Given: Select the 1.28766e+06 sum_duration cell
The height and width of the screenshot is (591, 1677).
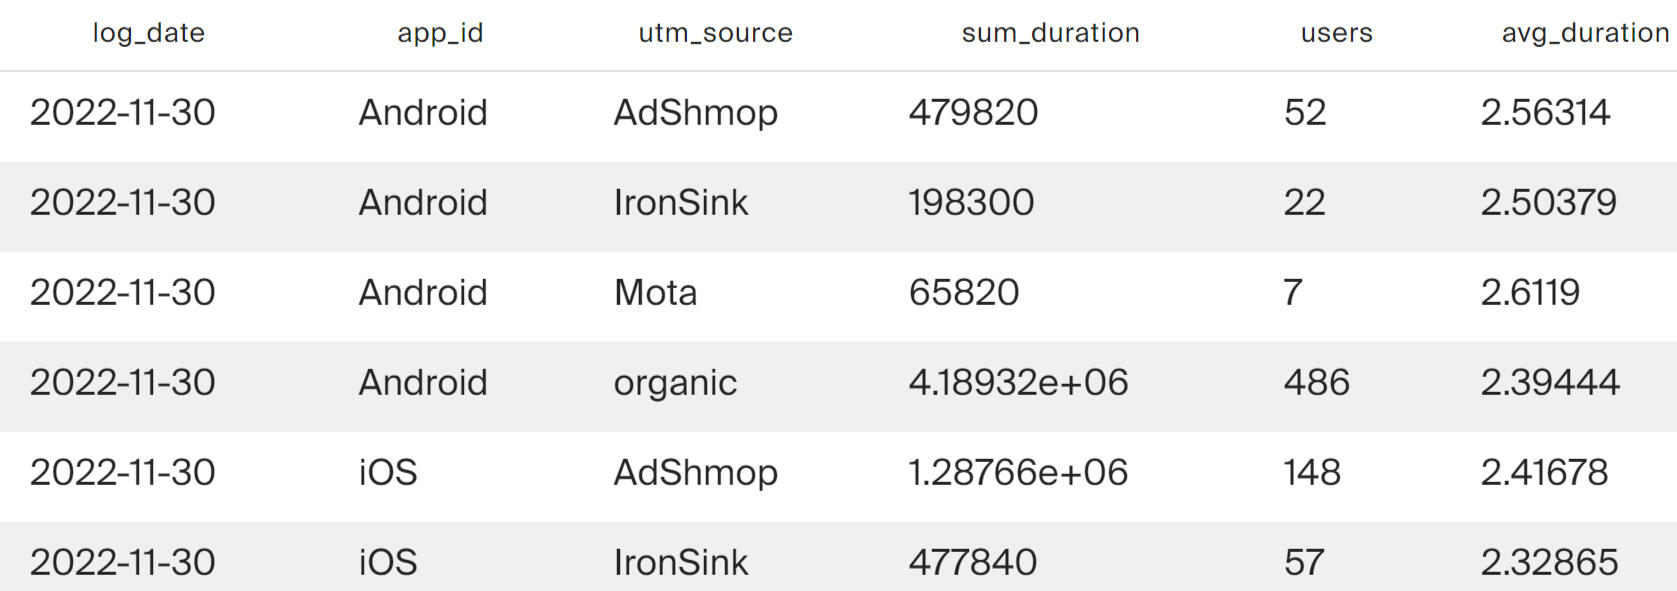Looking at the screenshot, I should [x=1018, y=472].
